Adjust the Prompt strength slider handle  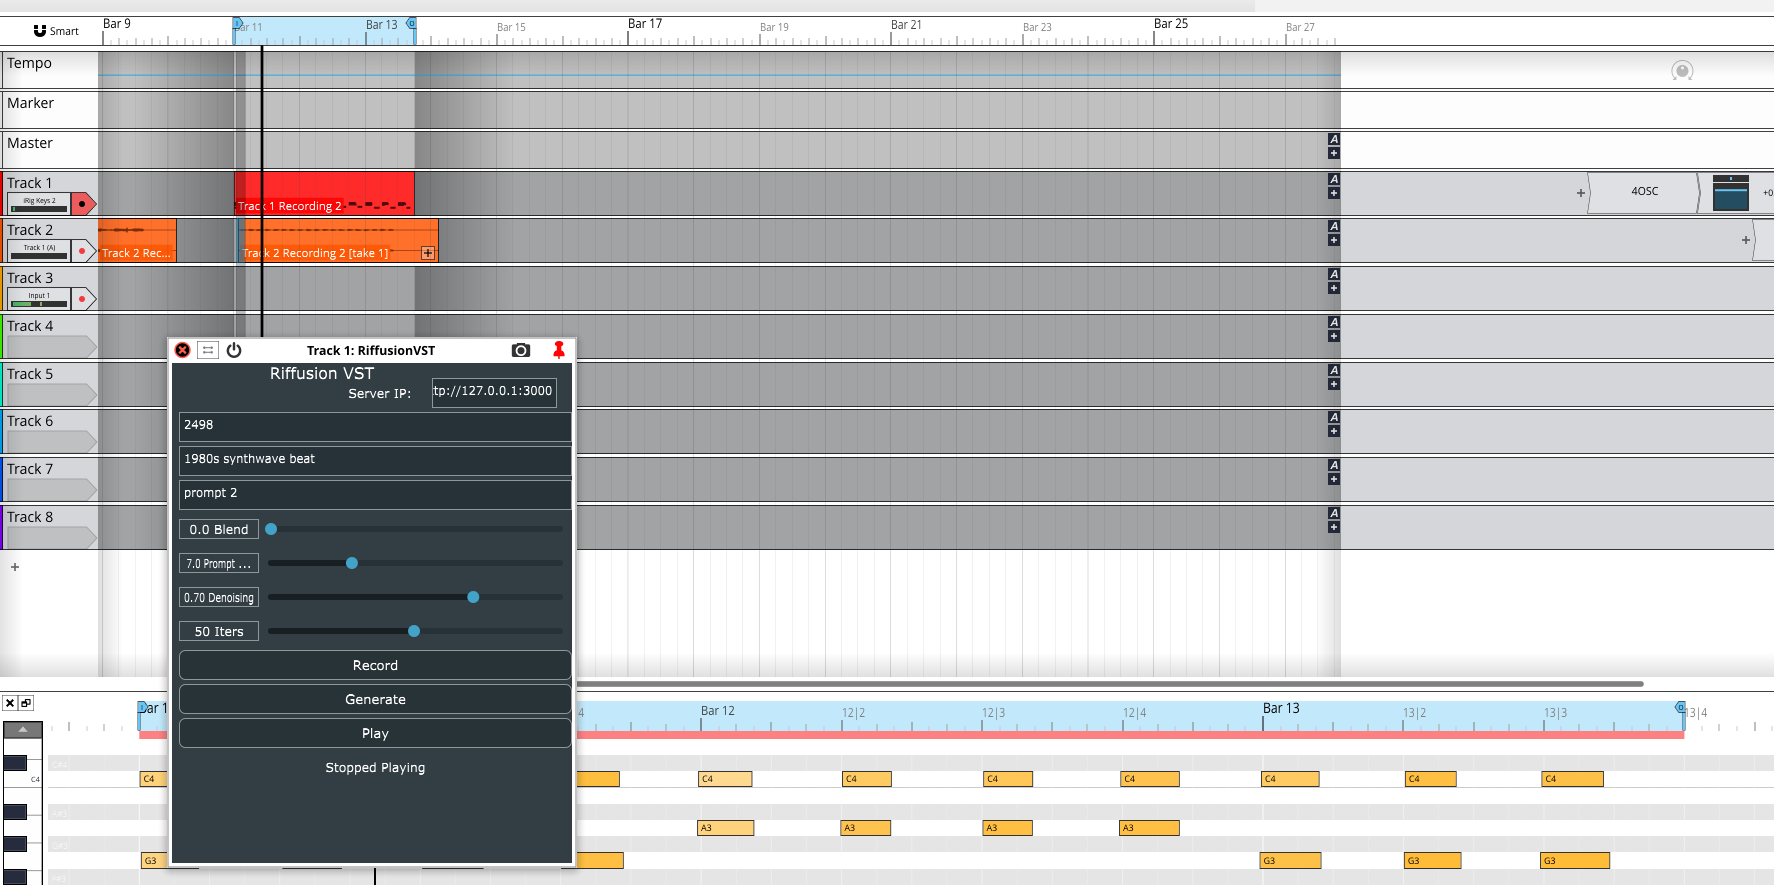pyautogui.click(x=352, y=563)
